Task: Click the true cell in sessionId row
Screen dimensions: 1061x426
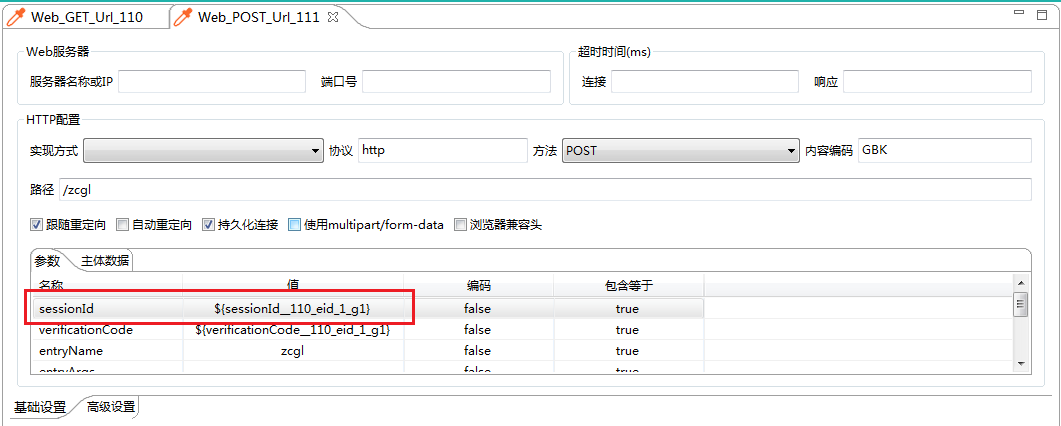Action: (628, 309)
